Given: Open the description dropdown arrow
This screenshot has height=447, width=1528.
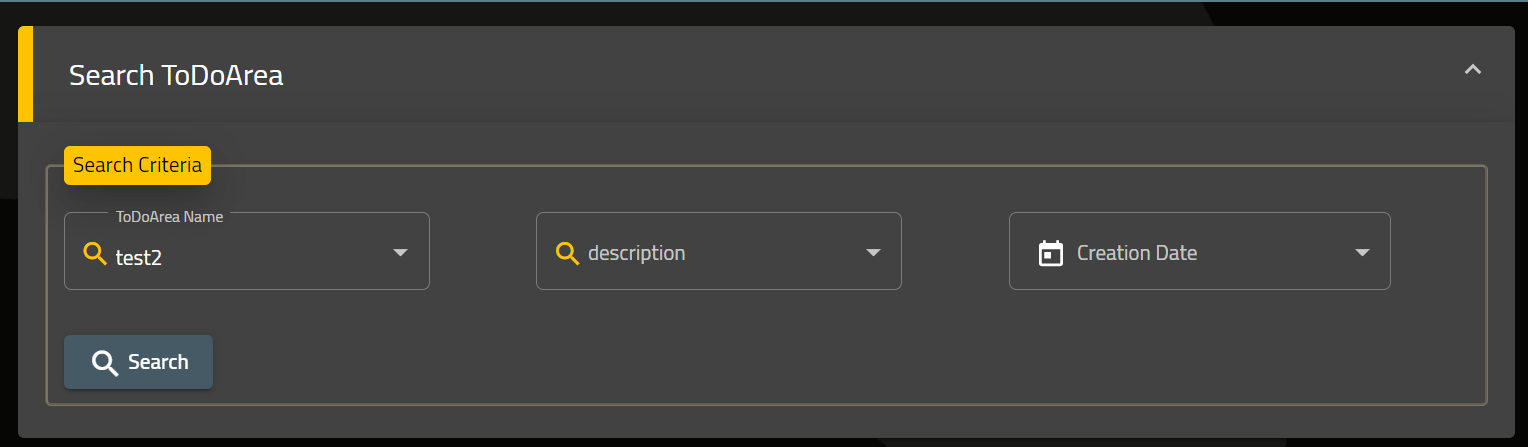Looking at the screenshot, I should point(873,252).
